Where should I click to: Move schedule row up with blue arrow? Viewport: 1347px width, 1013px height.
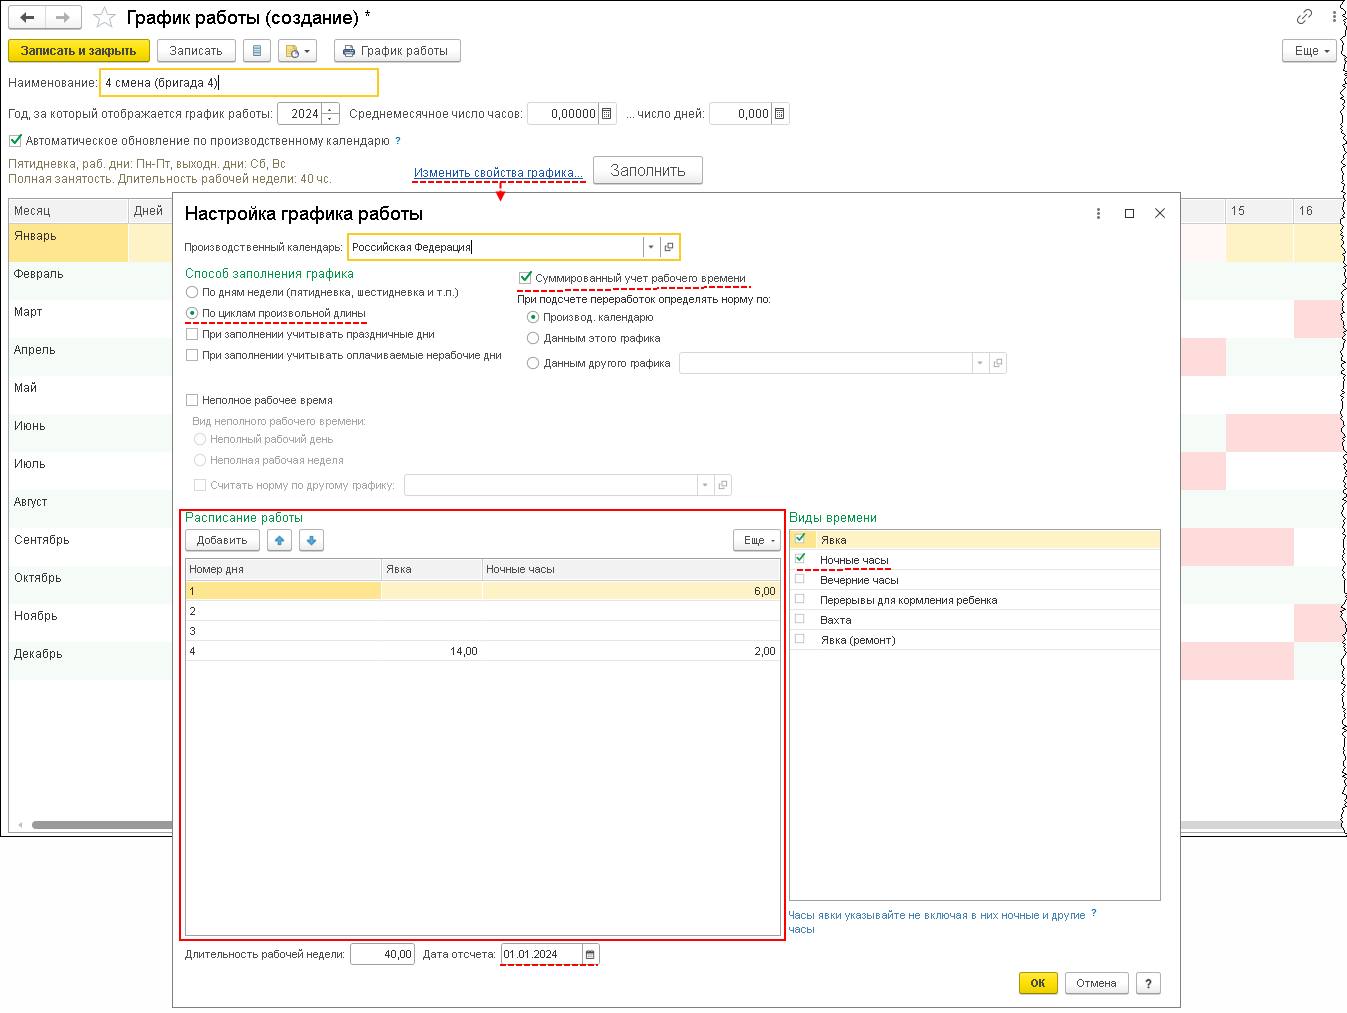click(280, 540)
